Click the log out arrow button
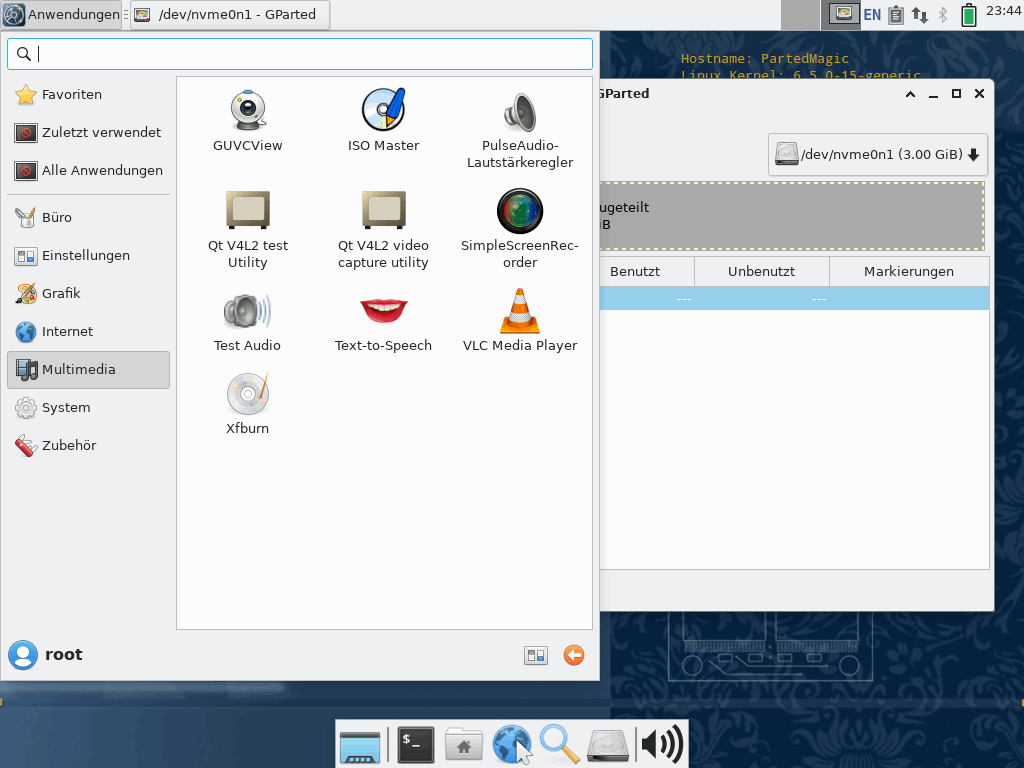 [x=573, y=655]
